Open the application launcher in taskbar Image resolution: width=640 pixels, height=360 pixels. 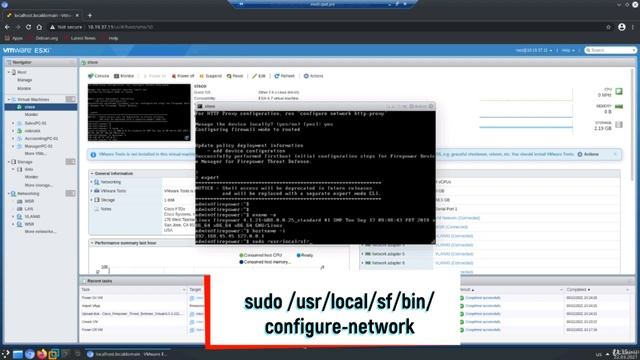click(x=5, y=354)
